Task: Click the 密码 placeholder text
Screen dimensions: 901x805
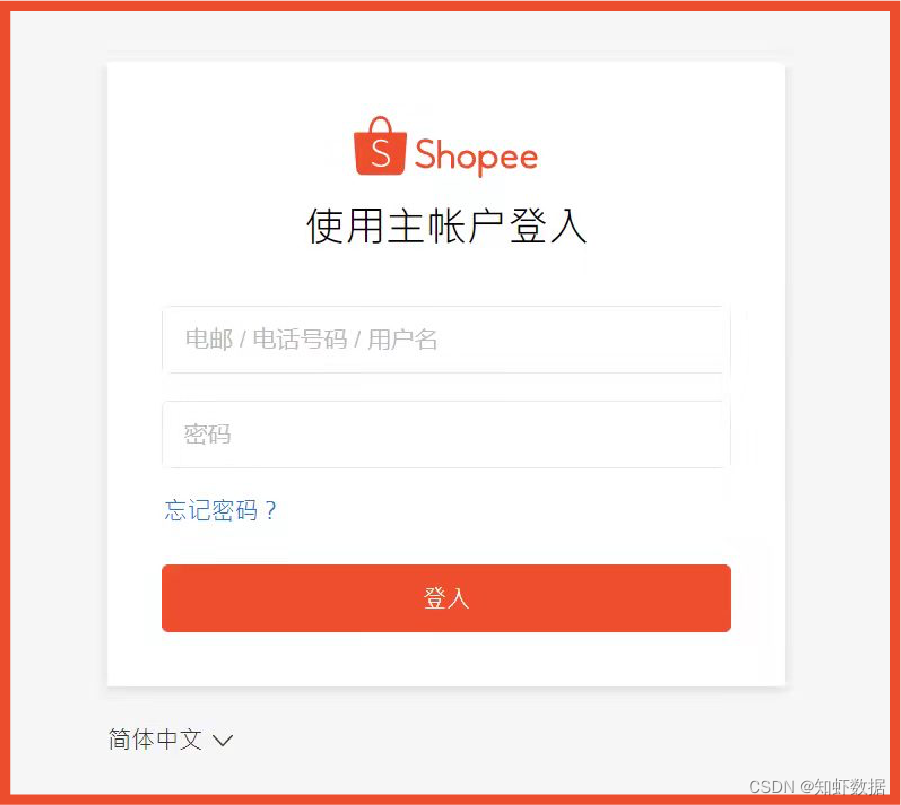Action: [207, 434]
